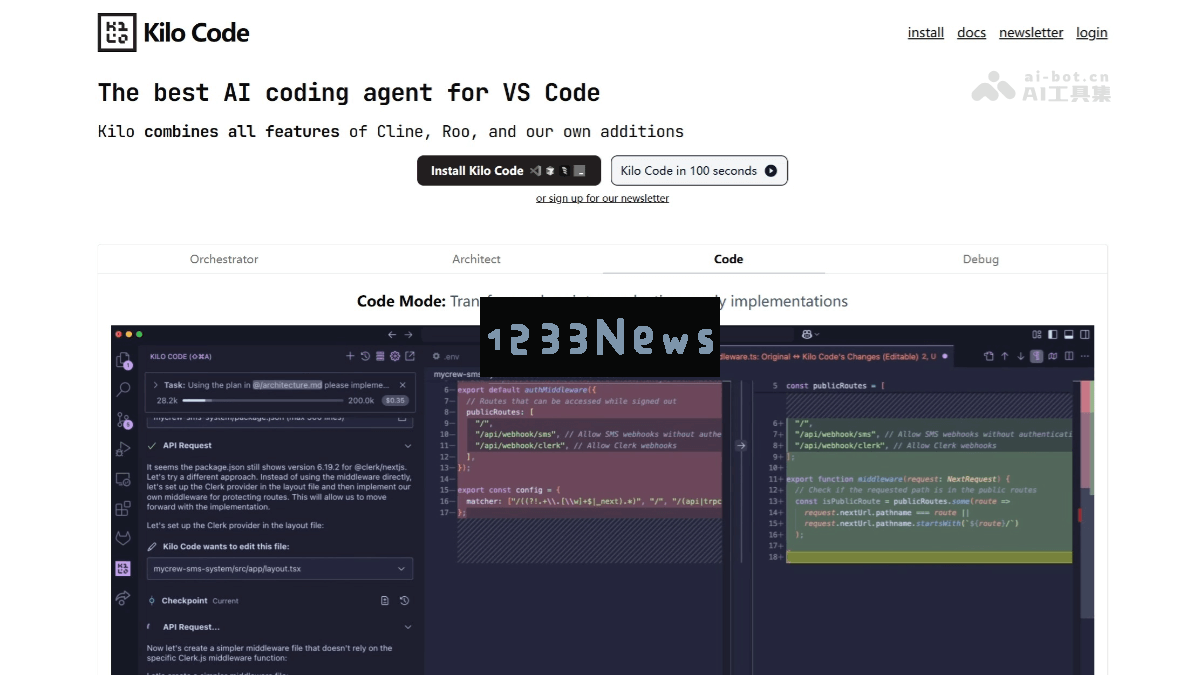Select the Code tab
Viewport: 1200px width, 675px height.
point(728,259)
